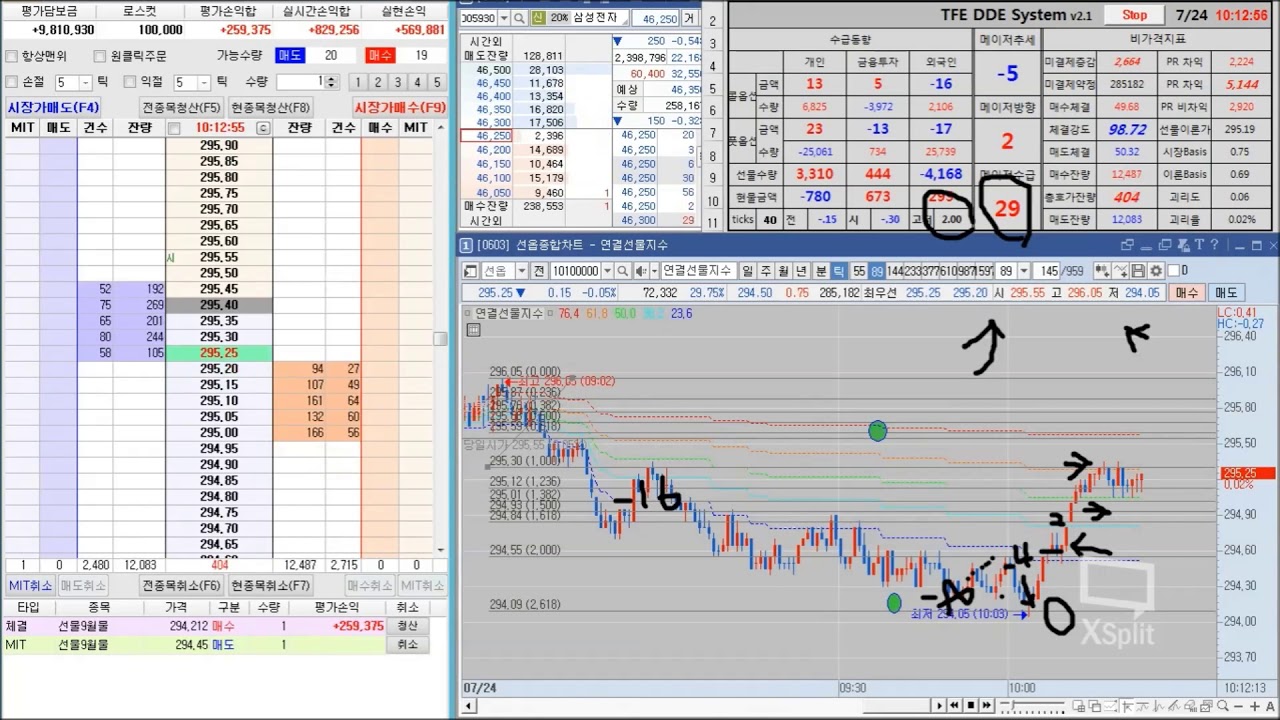
Task: Click the C center button beside the time
Action: (x=263, y=128)
